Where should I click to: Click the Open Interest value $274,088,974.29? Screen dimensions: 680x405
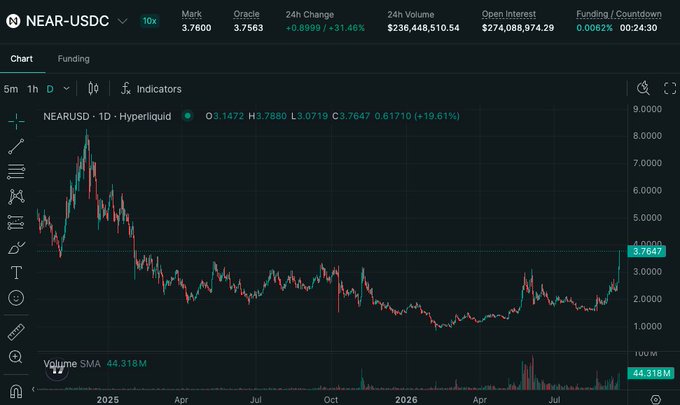click(518, 28)
